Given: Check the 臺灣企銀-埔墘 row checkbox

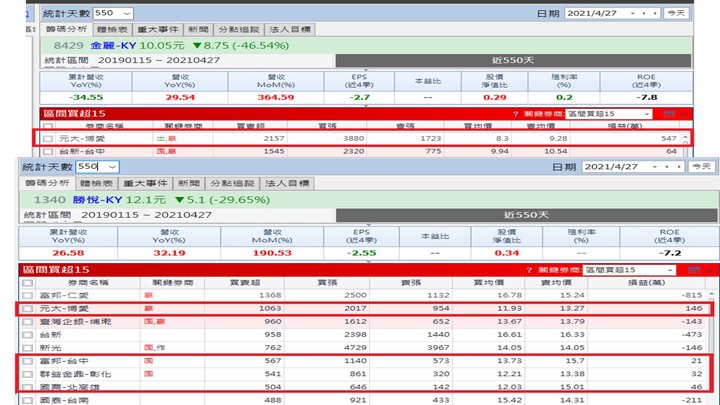Looking at the screenshot, I should tap(27, 322).
